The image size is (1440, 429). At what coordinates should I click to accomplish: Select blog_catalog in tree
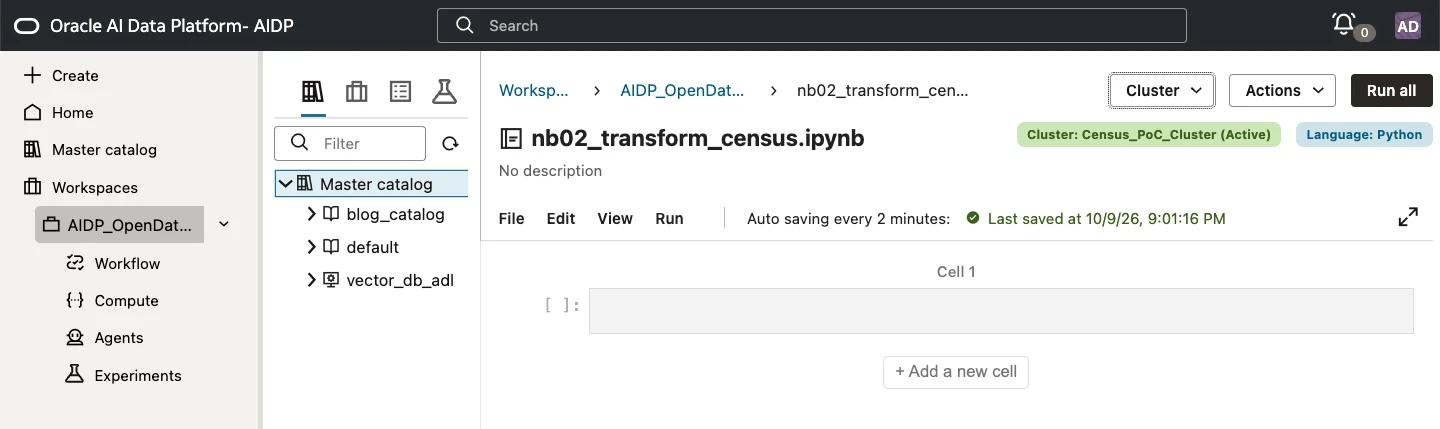point(395,214)
